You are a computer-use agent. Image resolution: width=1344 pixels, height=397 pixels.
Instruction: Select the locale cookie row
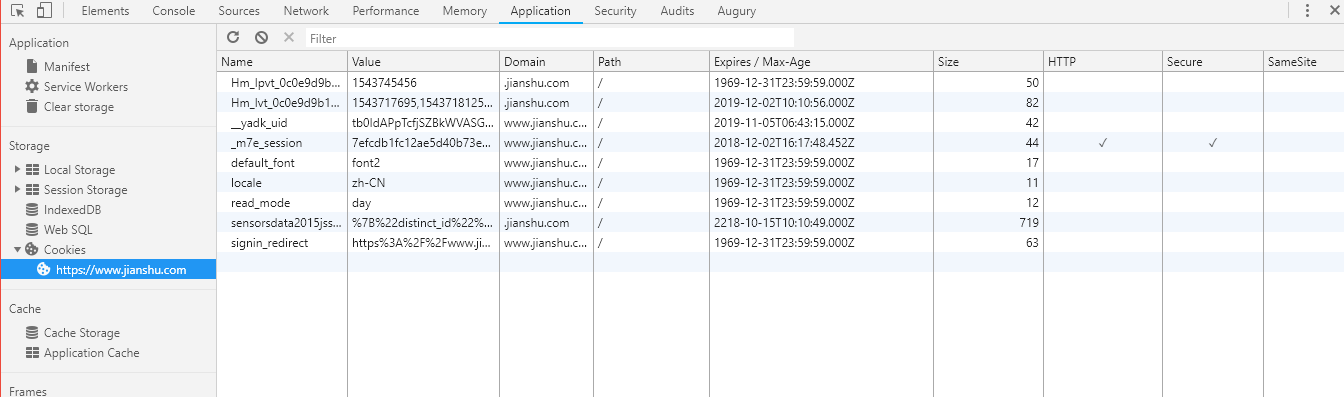780,183
